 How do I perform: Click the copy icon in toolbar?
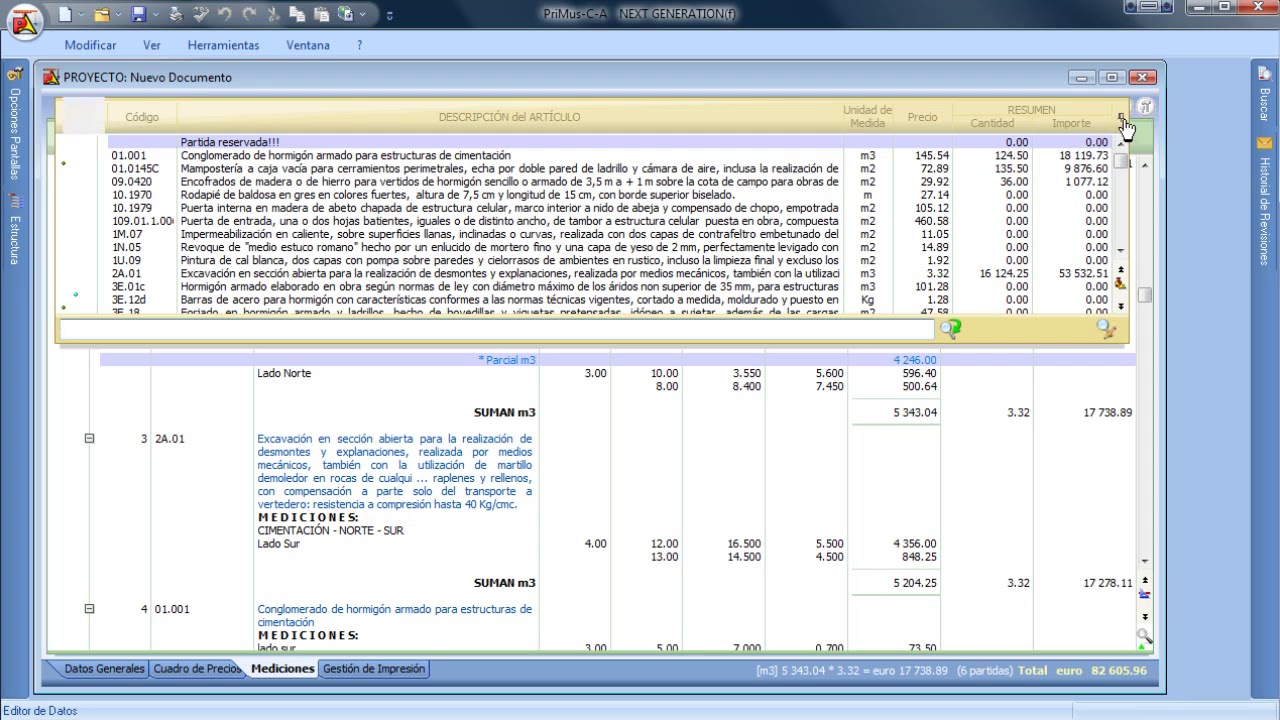297,15
